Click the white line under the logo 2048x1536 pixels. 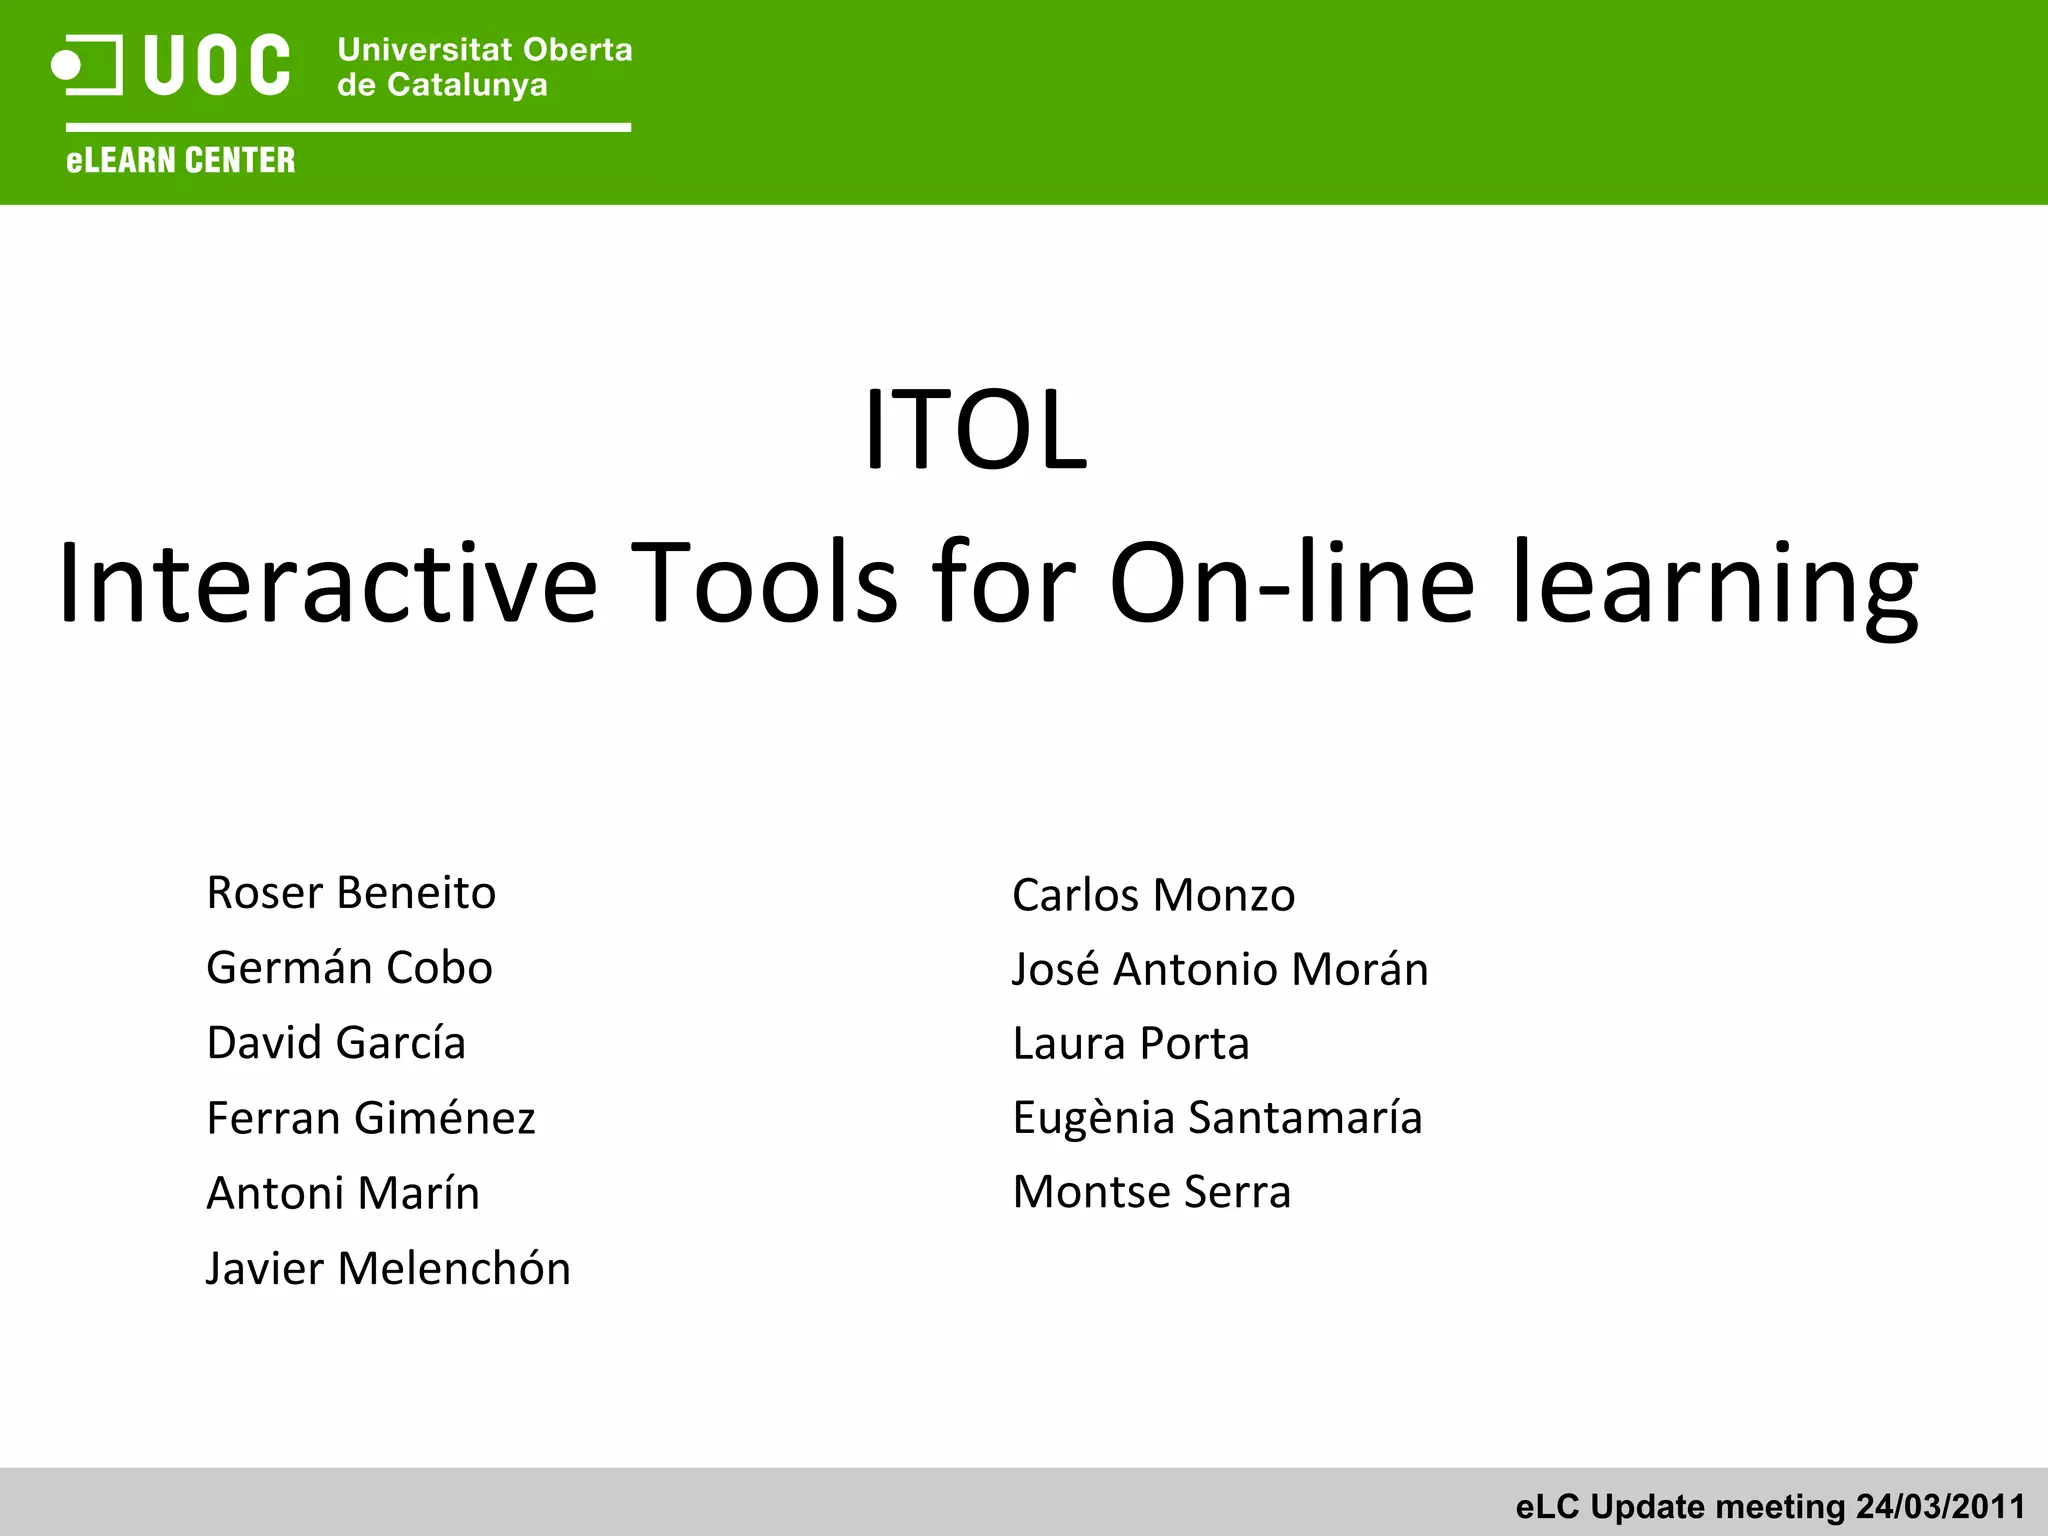(x=348, y=127)
